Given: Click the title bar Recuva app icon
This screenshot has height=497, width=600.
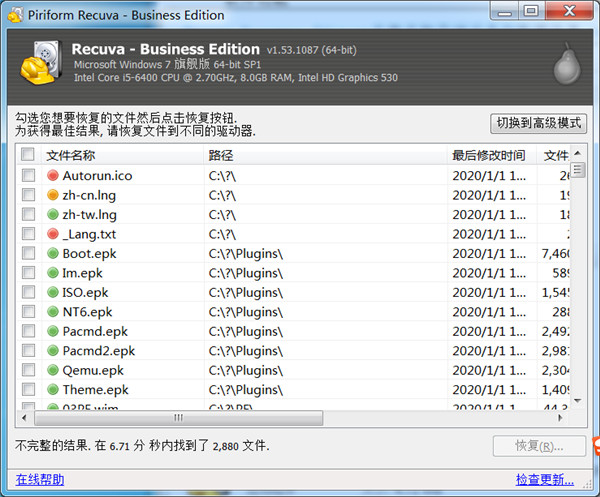Looking at the screenshot, I should (15, 15).
